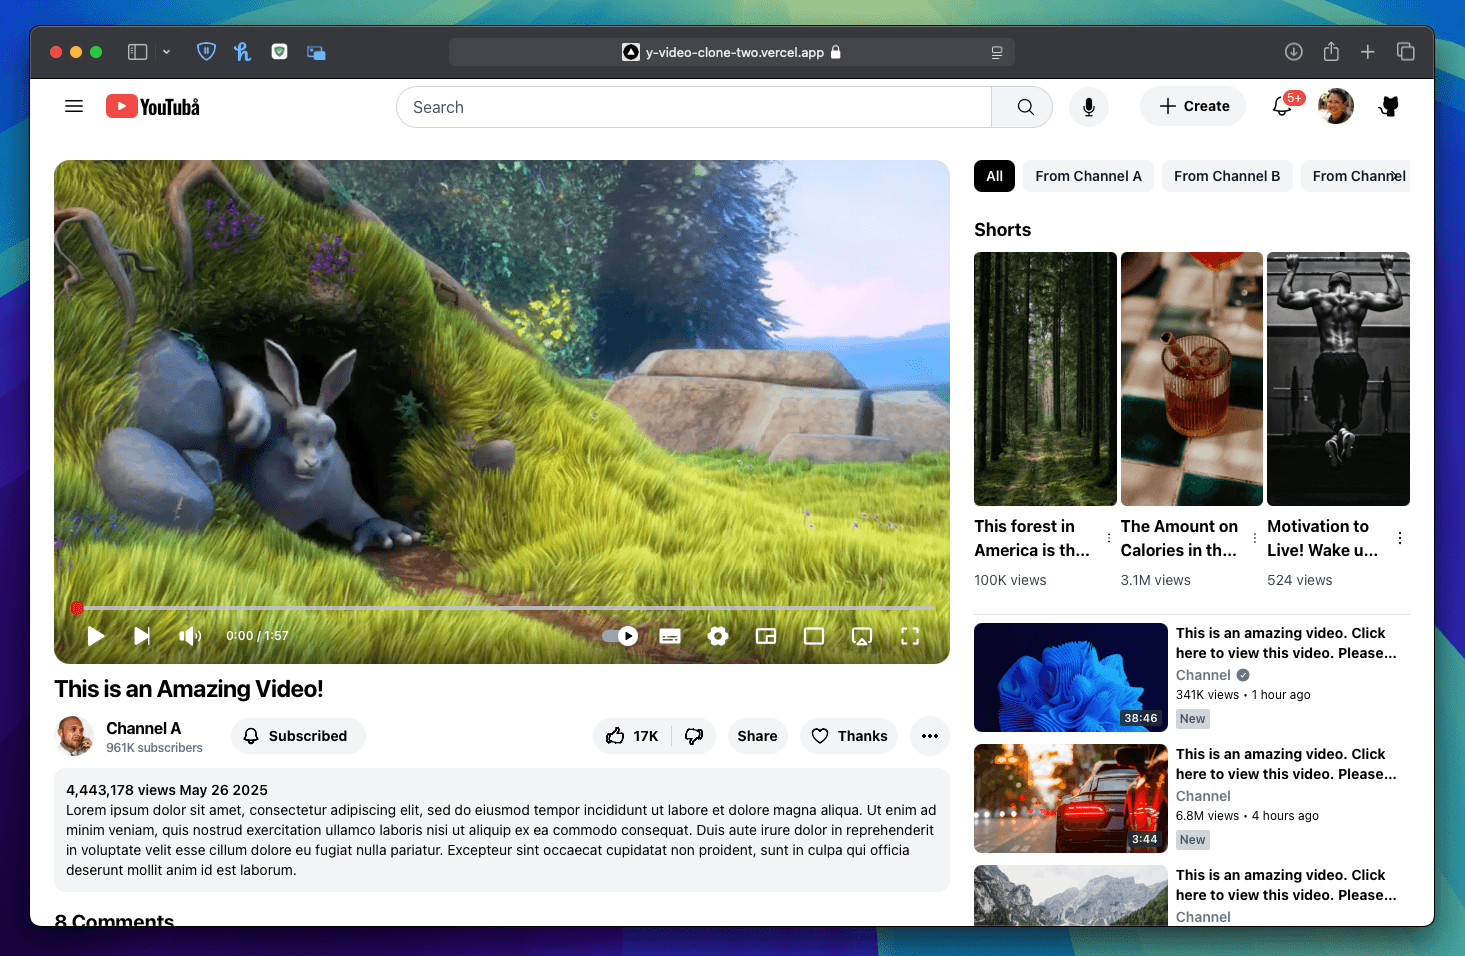Mute the video volume
The image size is (1465, 956).
[189, 636]
